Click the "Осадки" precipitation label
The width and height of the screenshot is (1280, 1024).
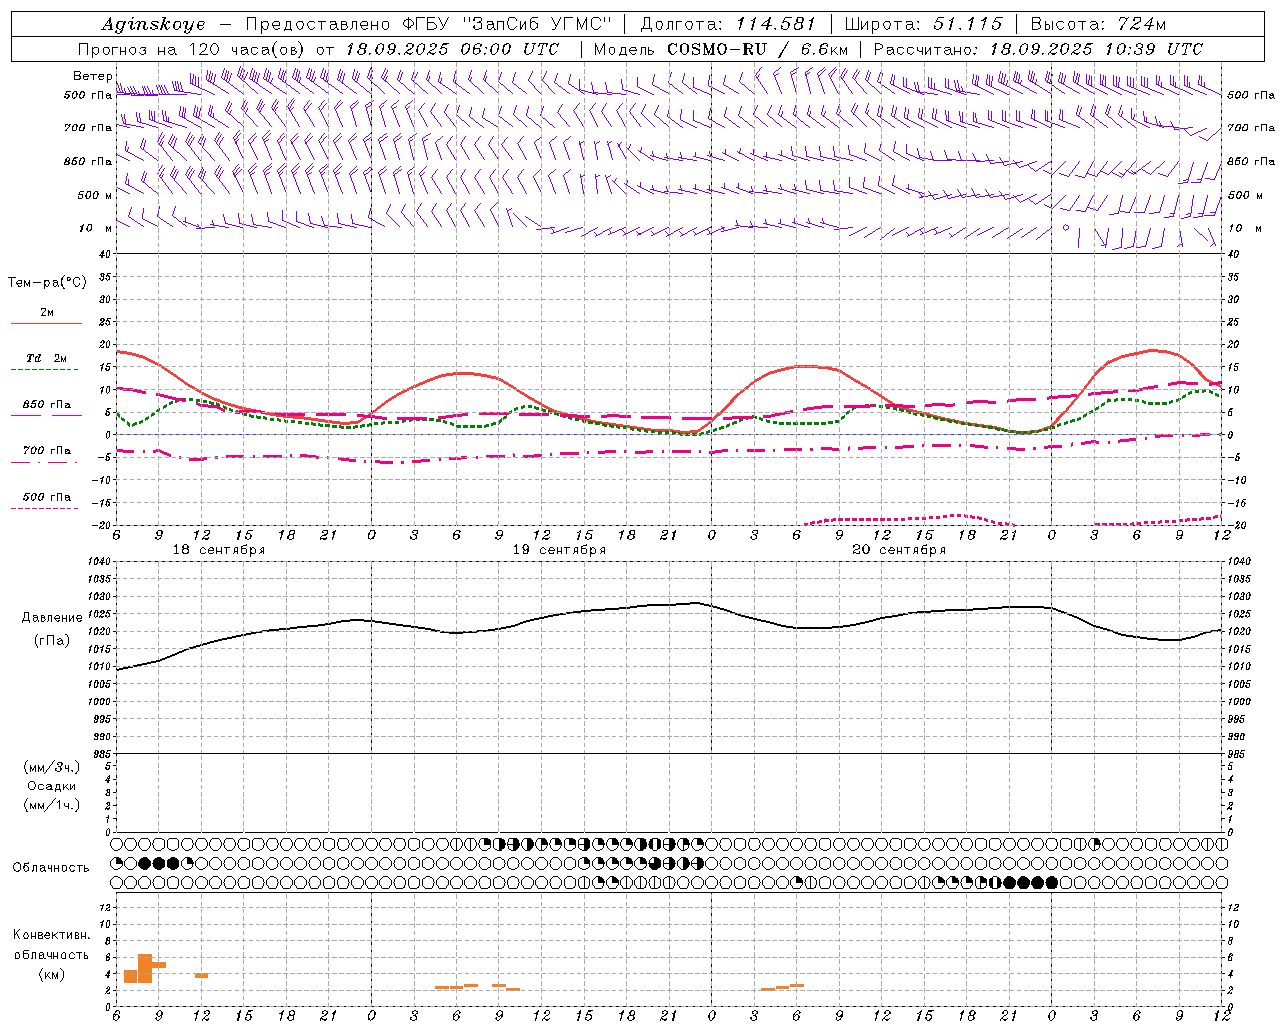point(52,786)
